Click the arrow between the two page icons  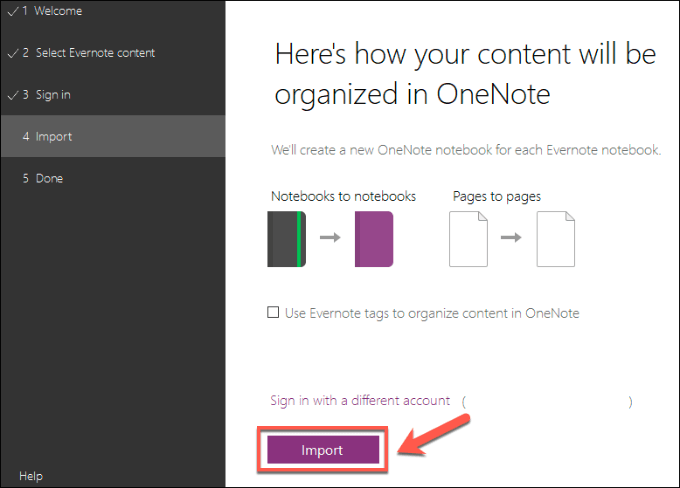[513, 240]
